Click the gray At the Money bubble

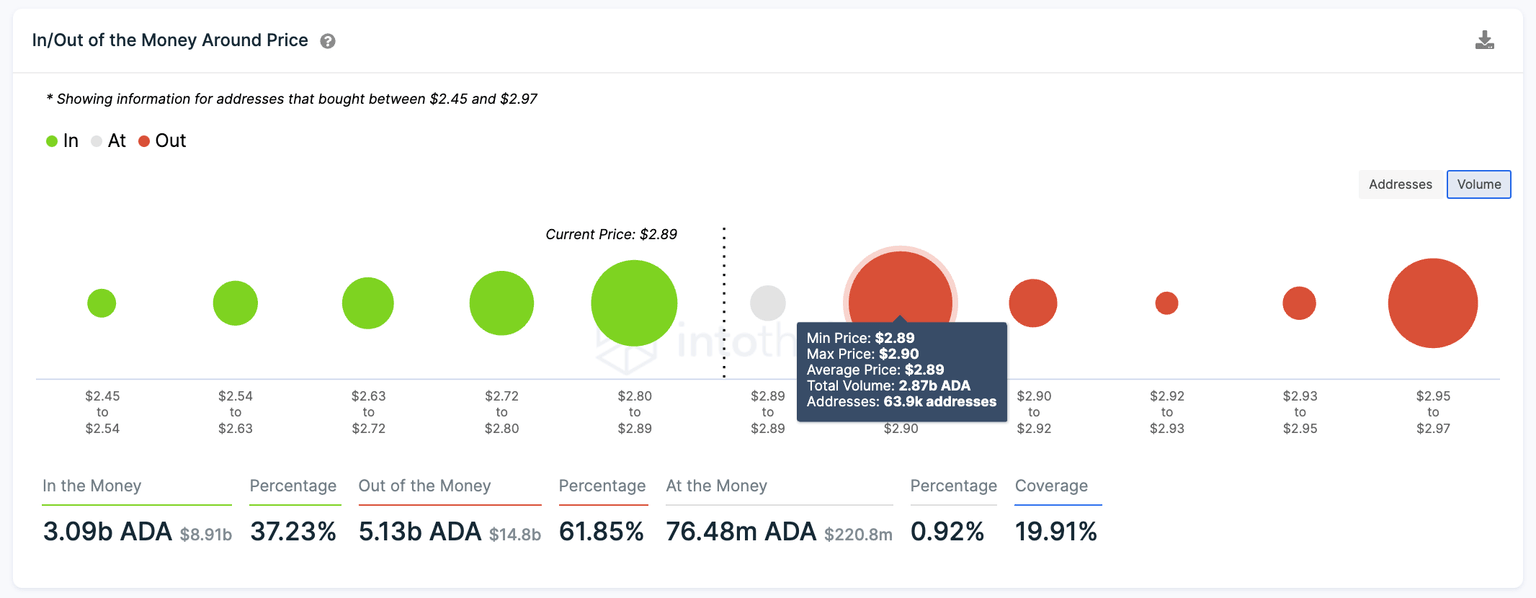click(x=768, y=303)
